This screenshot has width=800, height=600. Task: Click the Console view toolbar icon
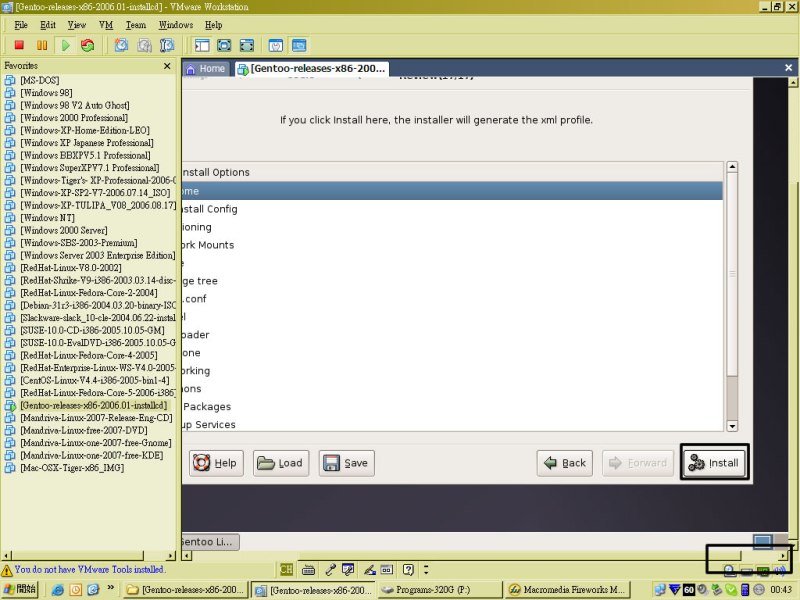[299, 45]
